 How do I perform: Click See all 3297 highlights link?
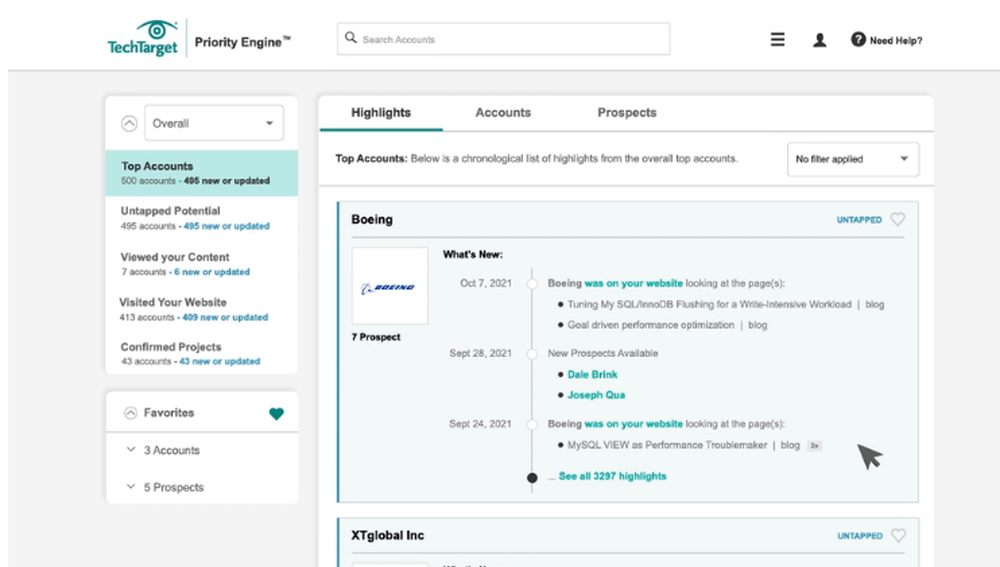(x=612, y=476)
